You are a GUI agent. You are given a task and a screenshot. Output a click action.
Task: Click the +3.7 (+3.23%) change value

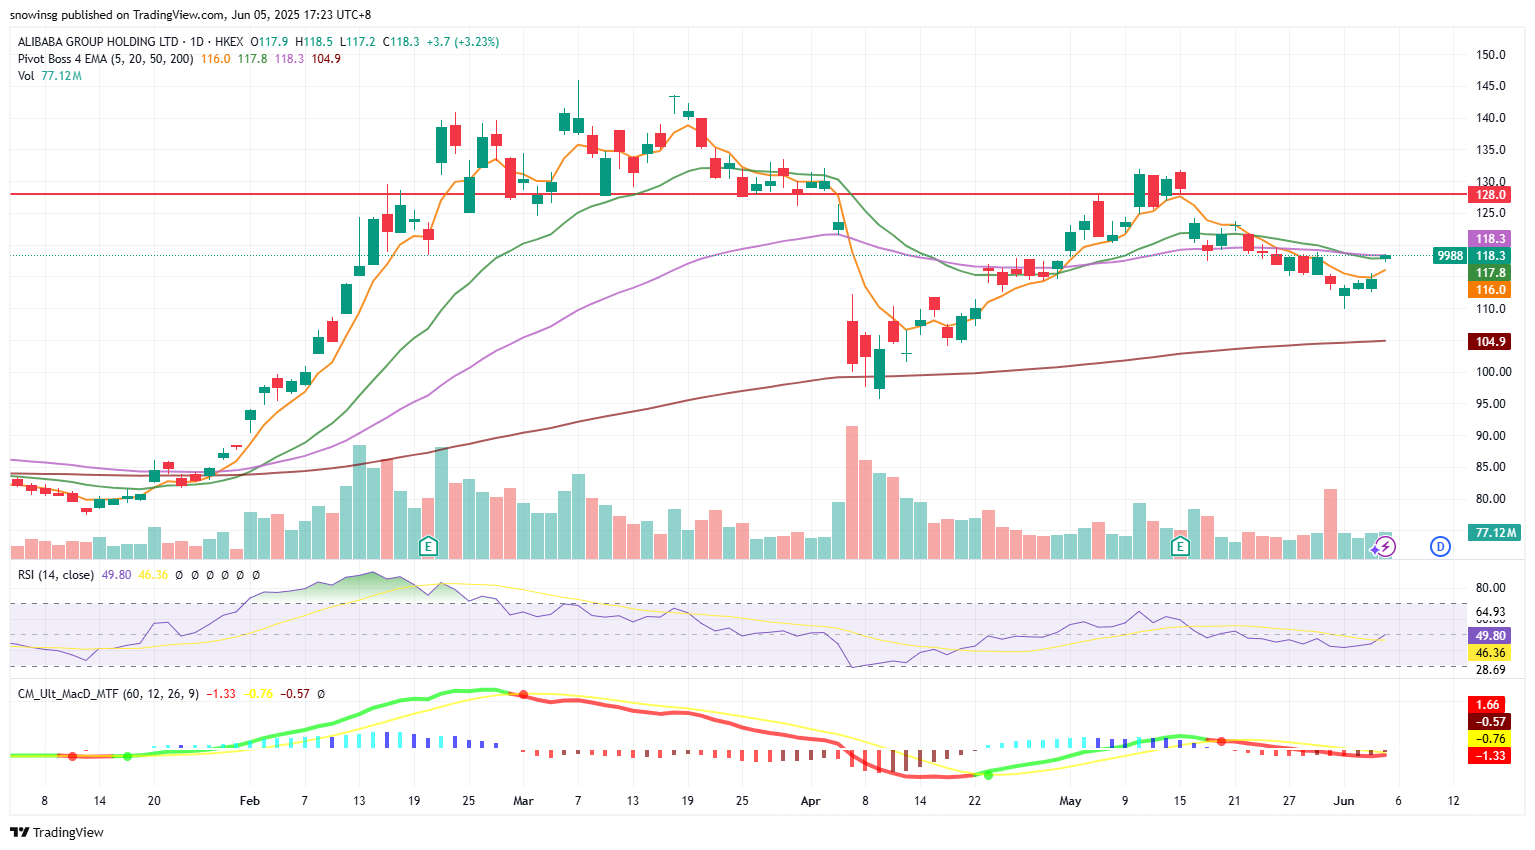(x=463, y=42)
